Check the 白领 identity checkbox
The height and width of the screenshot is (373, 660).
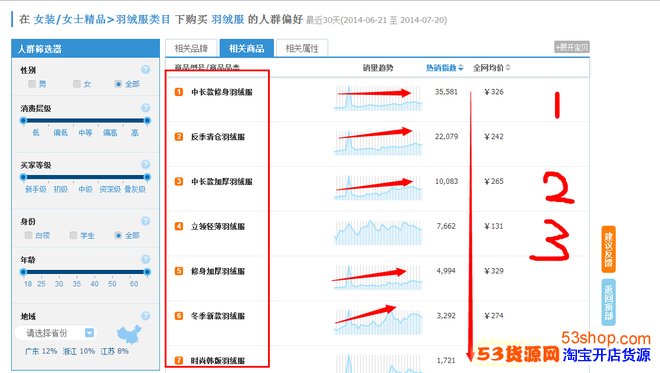click(29, 235)
